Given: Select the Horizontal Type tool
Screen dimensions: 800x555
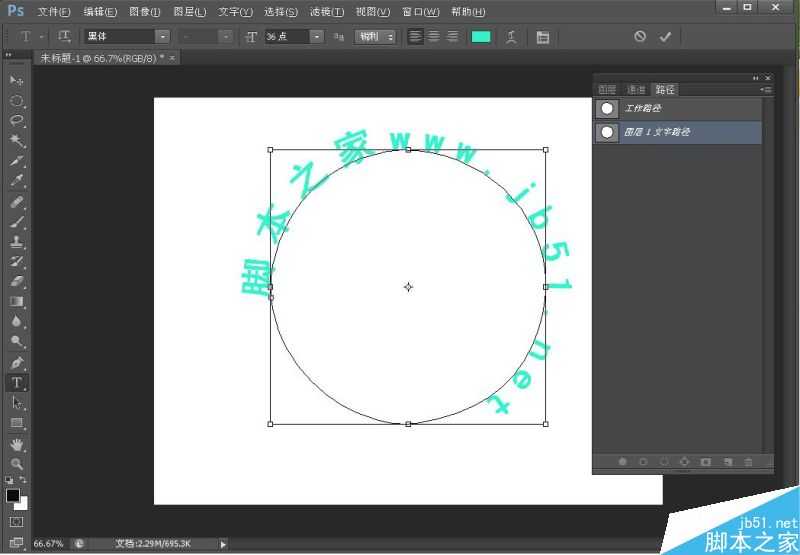Looking at the screenshot, I should pos(17,383).
